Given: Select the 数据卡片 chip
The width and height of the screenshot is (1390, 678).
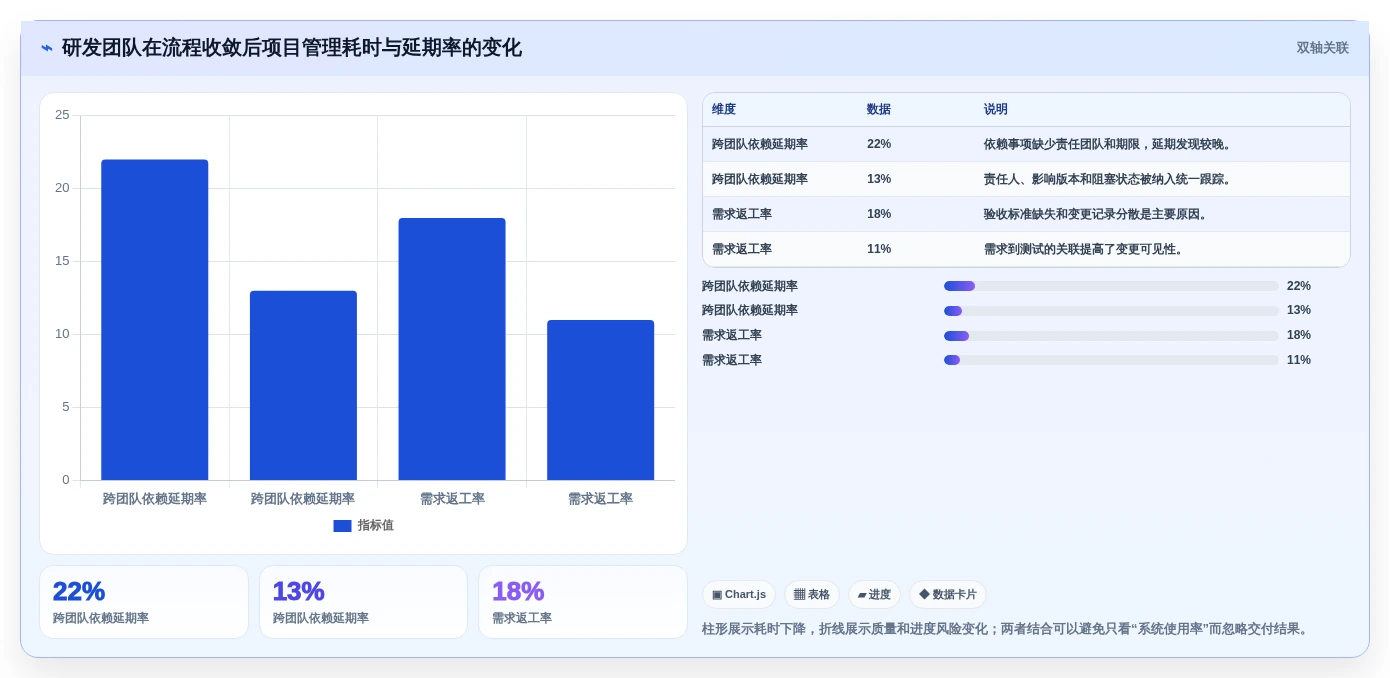Looking at the screenshot, I should 948,594.
